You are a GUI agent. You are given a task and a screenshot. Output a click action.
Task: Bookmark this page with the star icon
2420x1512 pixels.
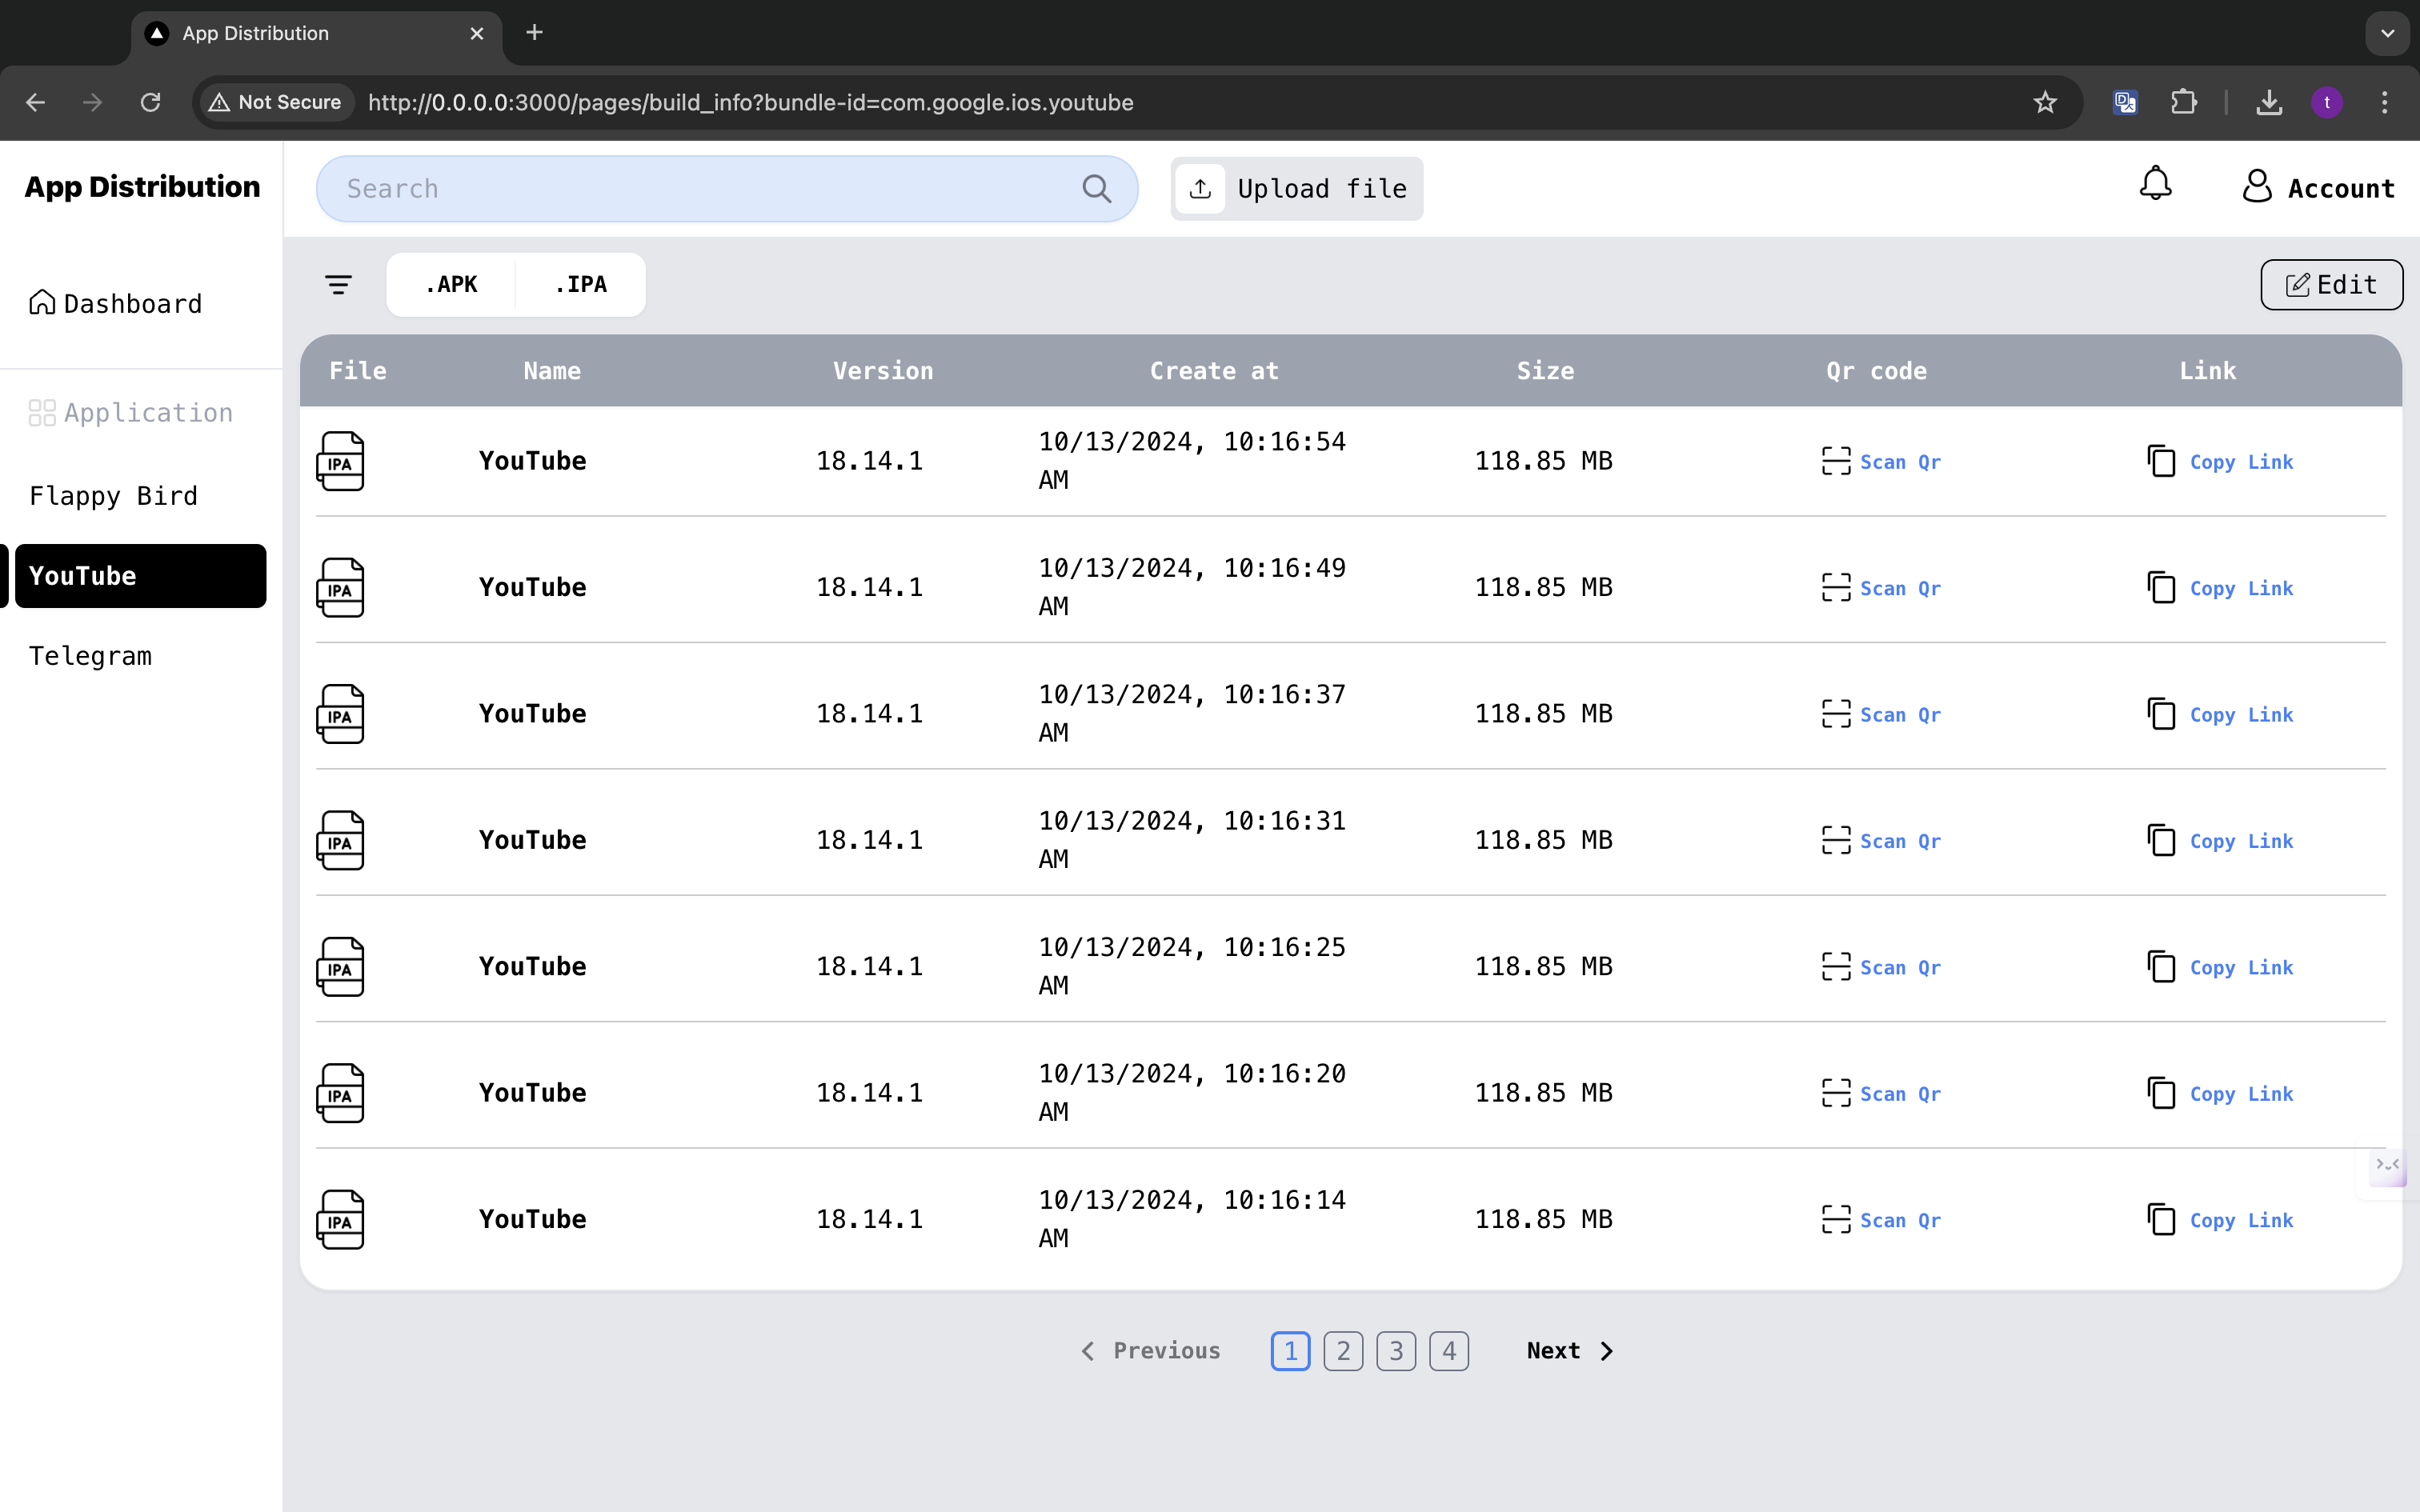tap(2045, 102)
